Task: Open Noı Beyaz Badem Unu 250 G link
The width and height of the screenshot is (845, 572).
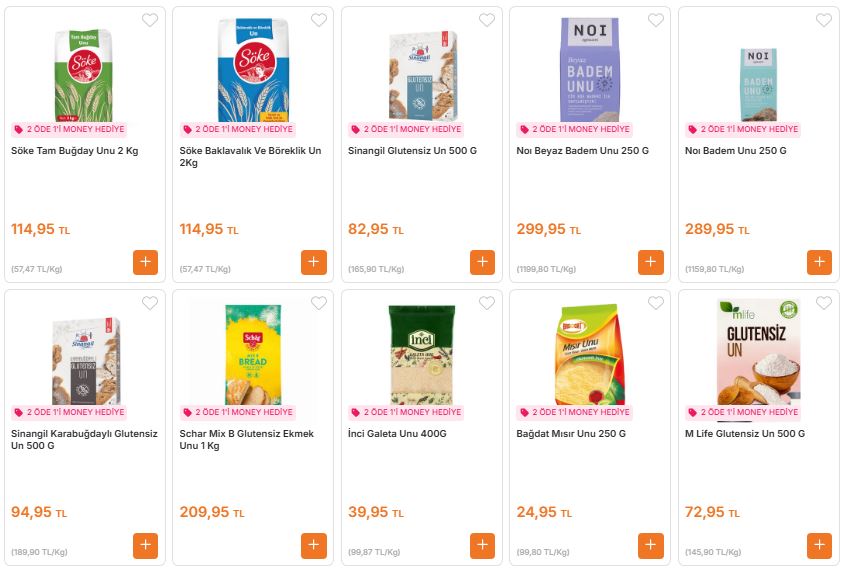Action: click(582, 151)
